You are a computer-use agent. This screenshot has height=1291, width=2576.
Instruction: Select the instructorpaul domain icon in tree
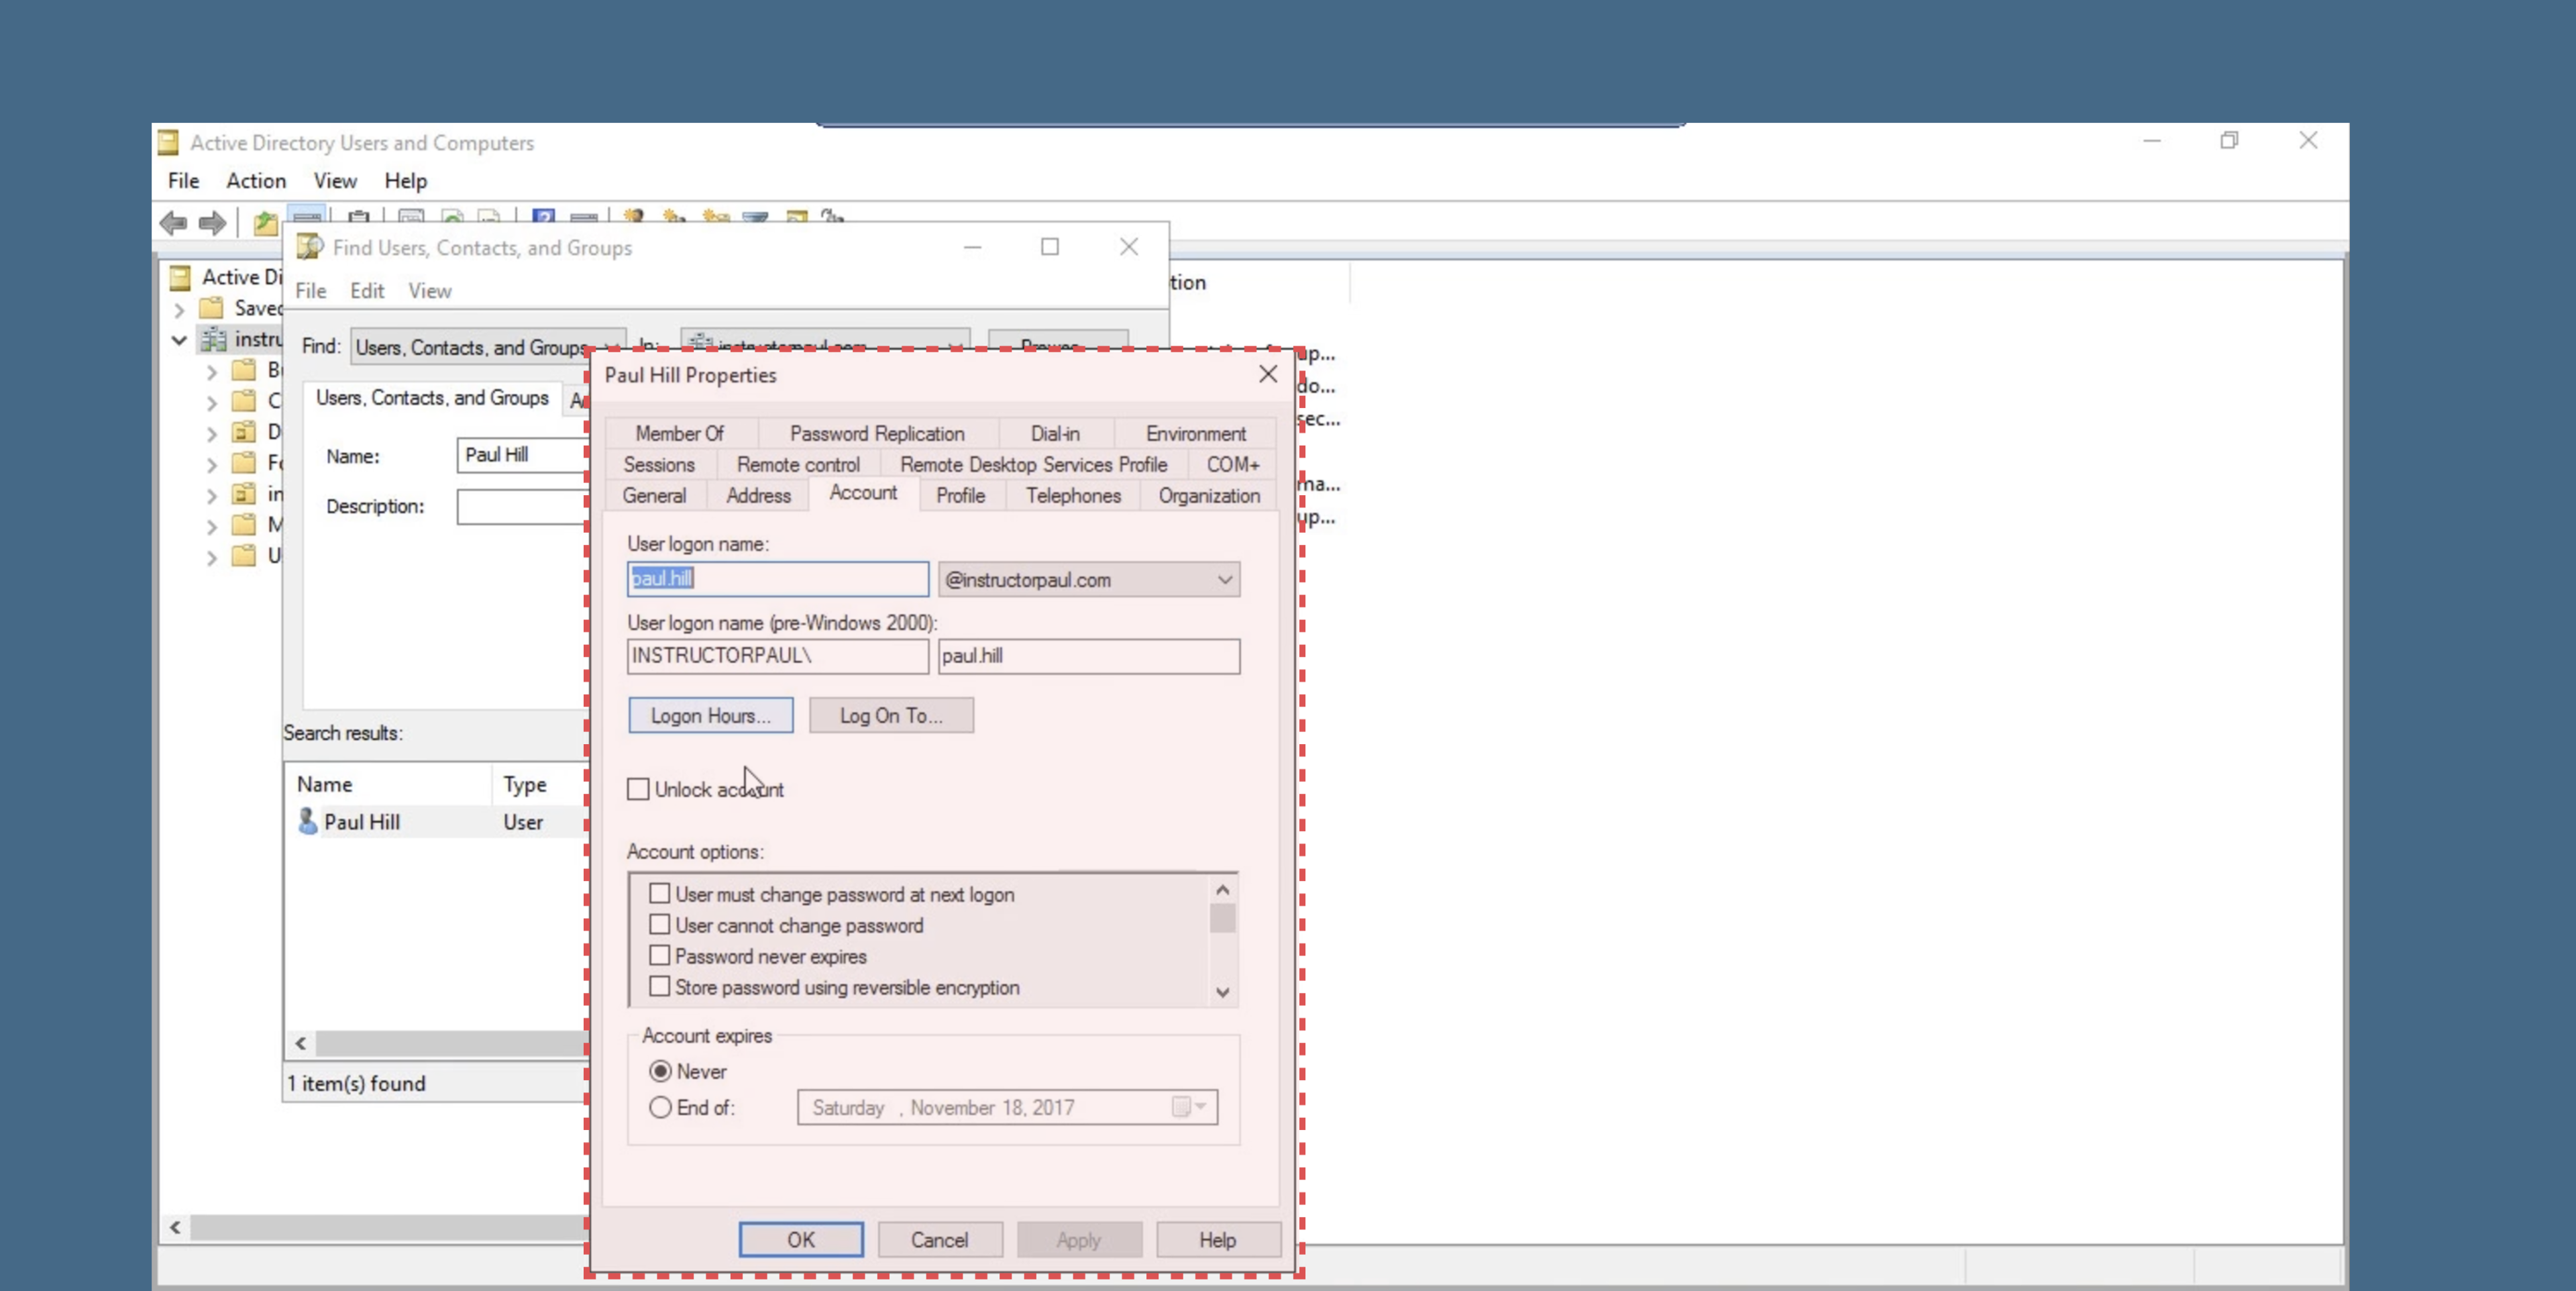[x=213, y=340]
